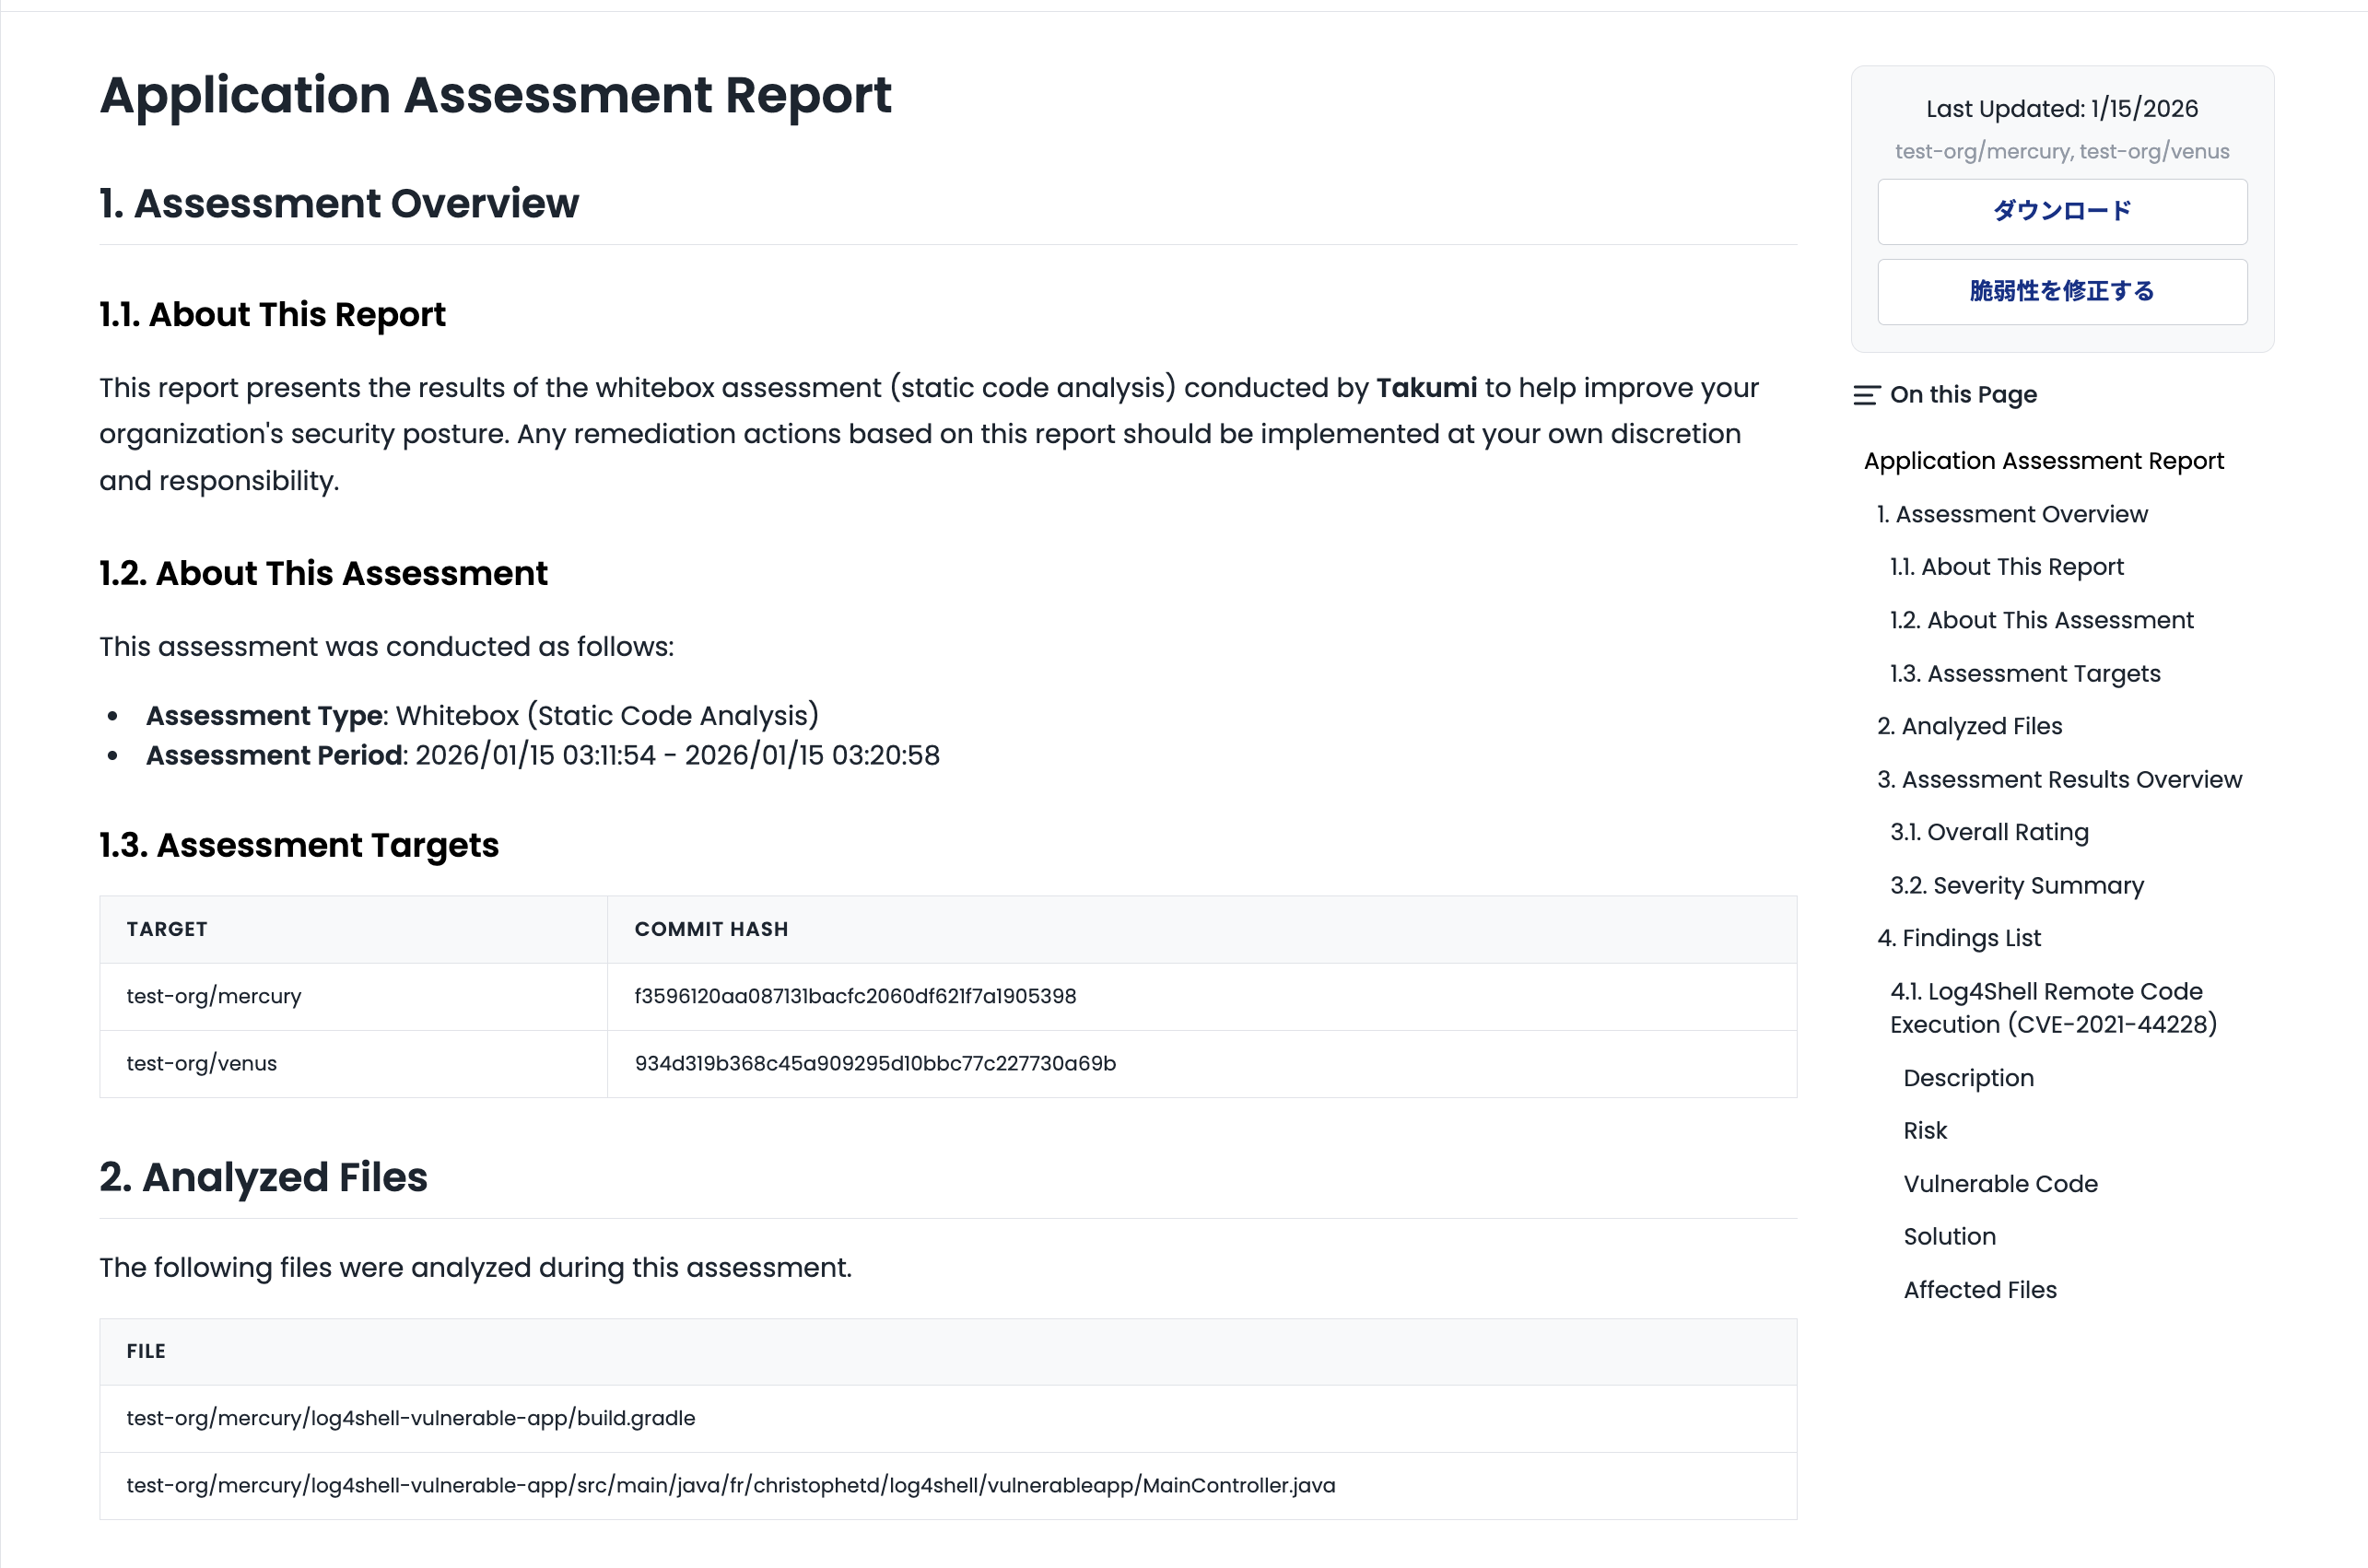Viewport: 2368px width, 1568px height.
Task: Select "Application Assessment Report" at top of sidebar
Action: (x=2043, y=461)
